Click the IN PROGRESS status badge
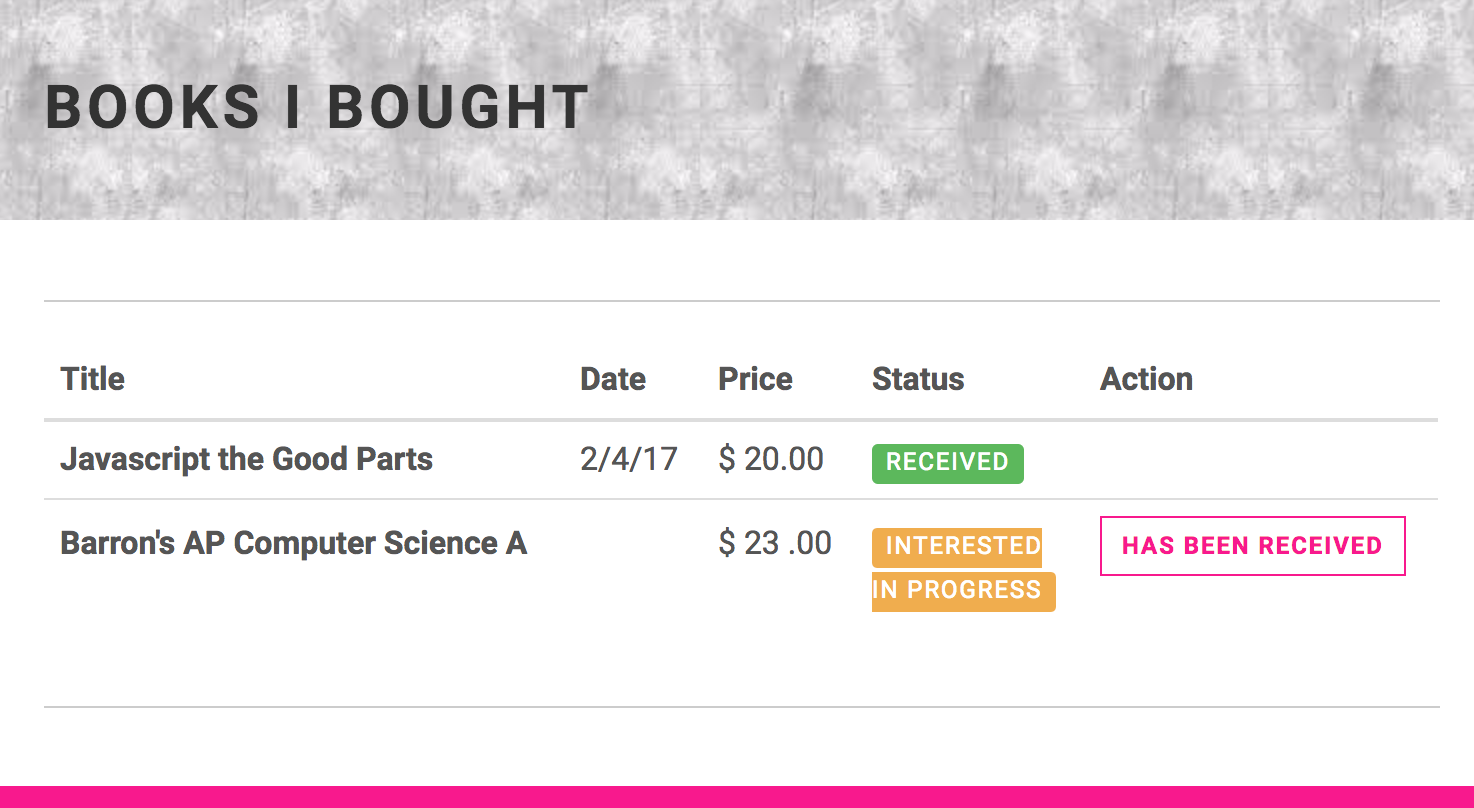Viewport: 1474px width, 808px height. point(963,591)
